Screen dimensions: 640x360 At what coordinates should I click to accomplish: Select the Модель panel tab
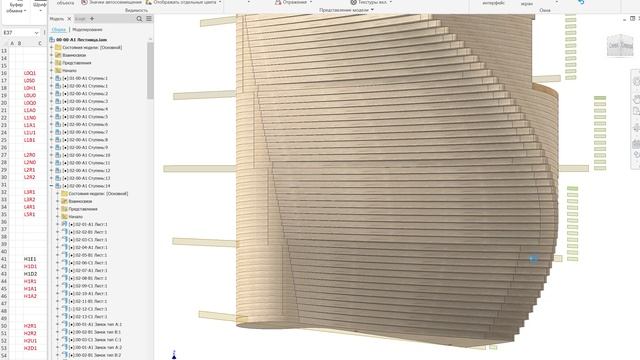click(57, 19)
